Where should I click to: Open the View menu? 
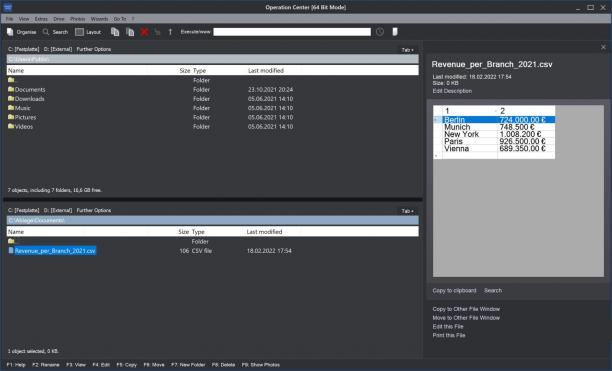tap(24, 19)
